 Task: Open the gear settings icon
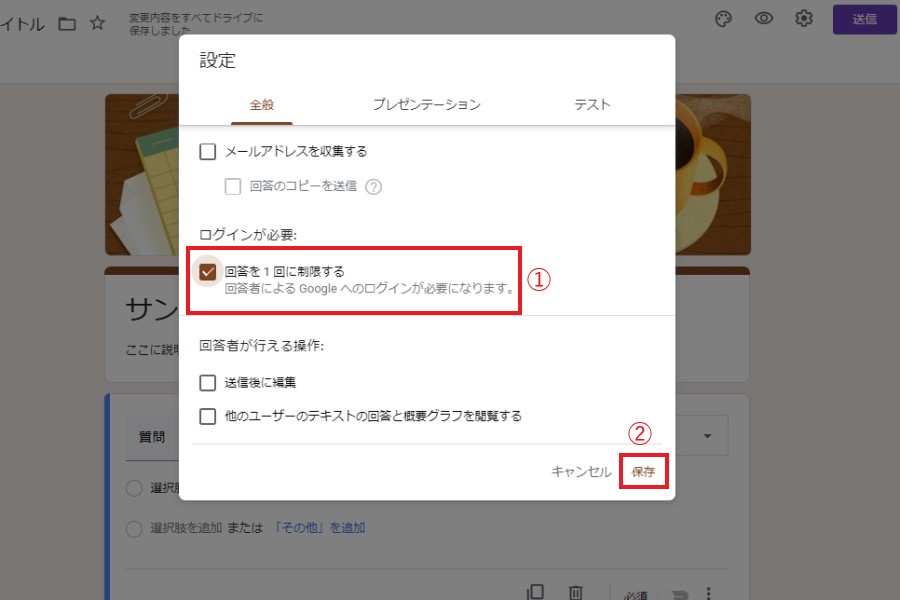coord(803,19)
